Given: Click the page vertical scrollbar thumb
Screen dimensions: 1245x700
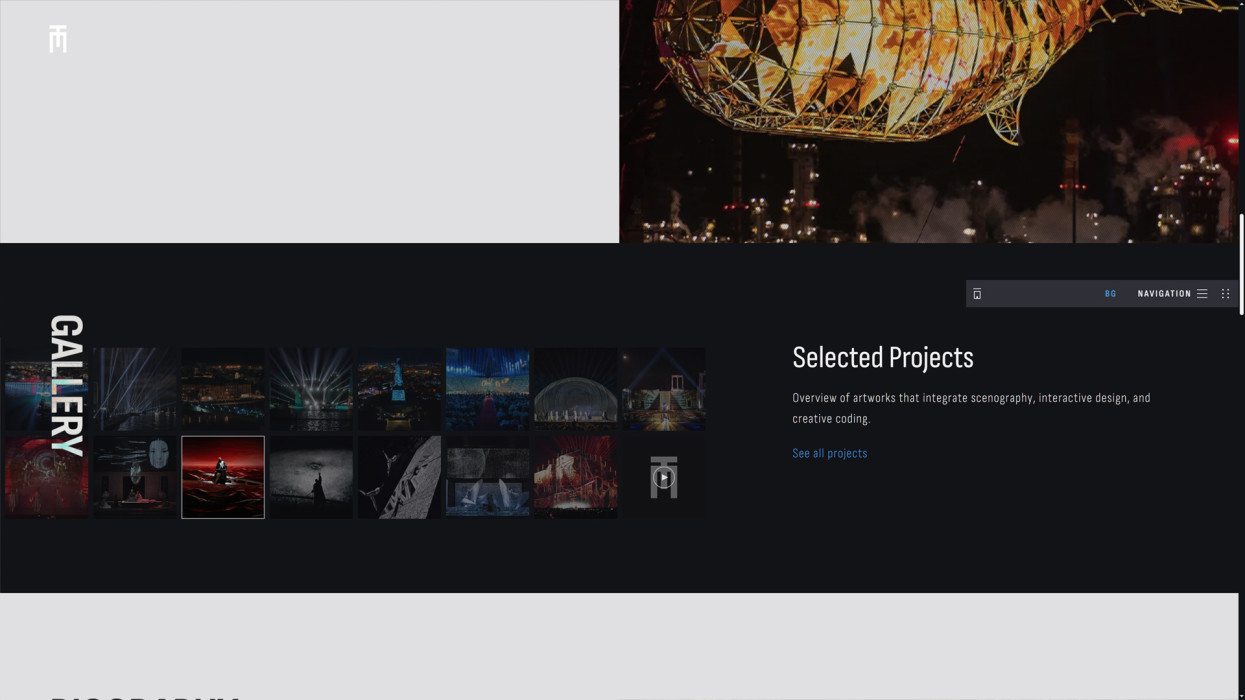Looking at the screenshot, I should [x=1241, y=264].
